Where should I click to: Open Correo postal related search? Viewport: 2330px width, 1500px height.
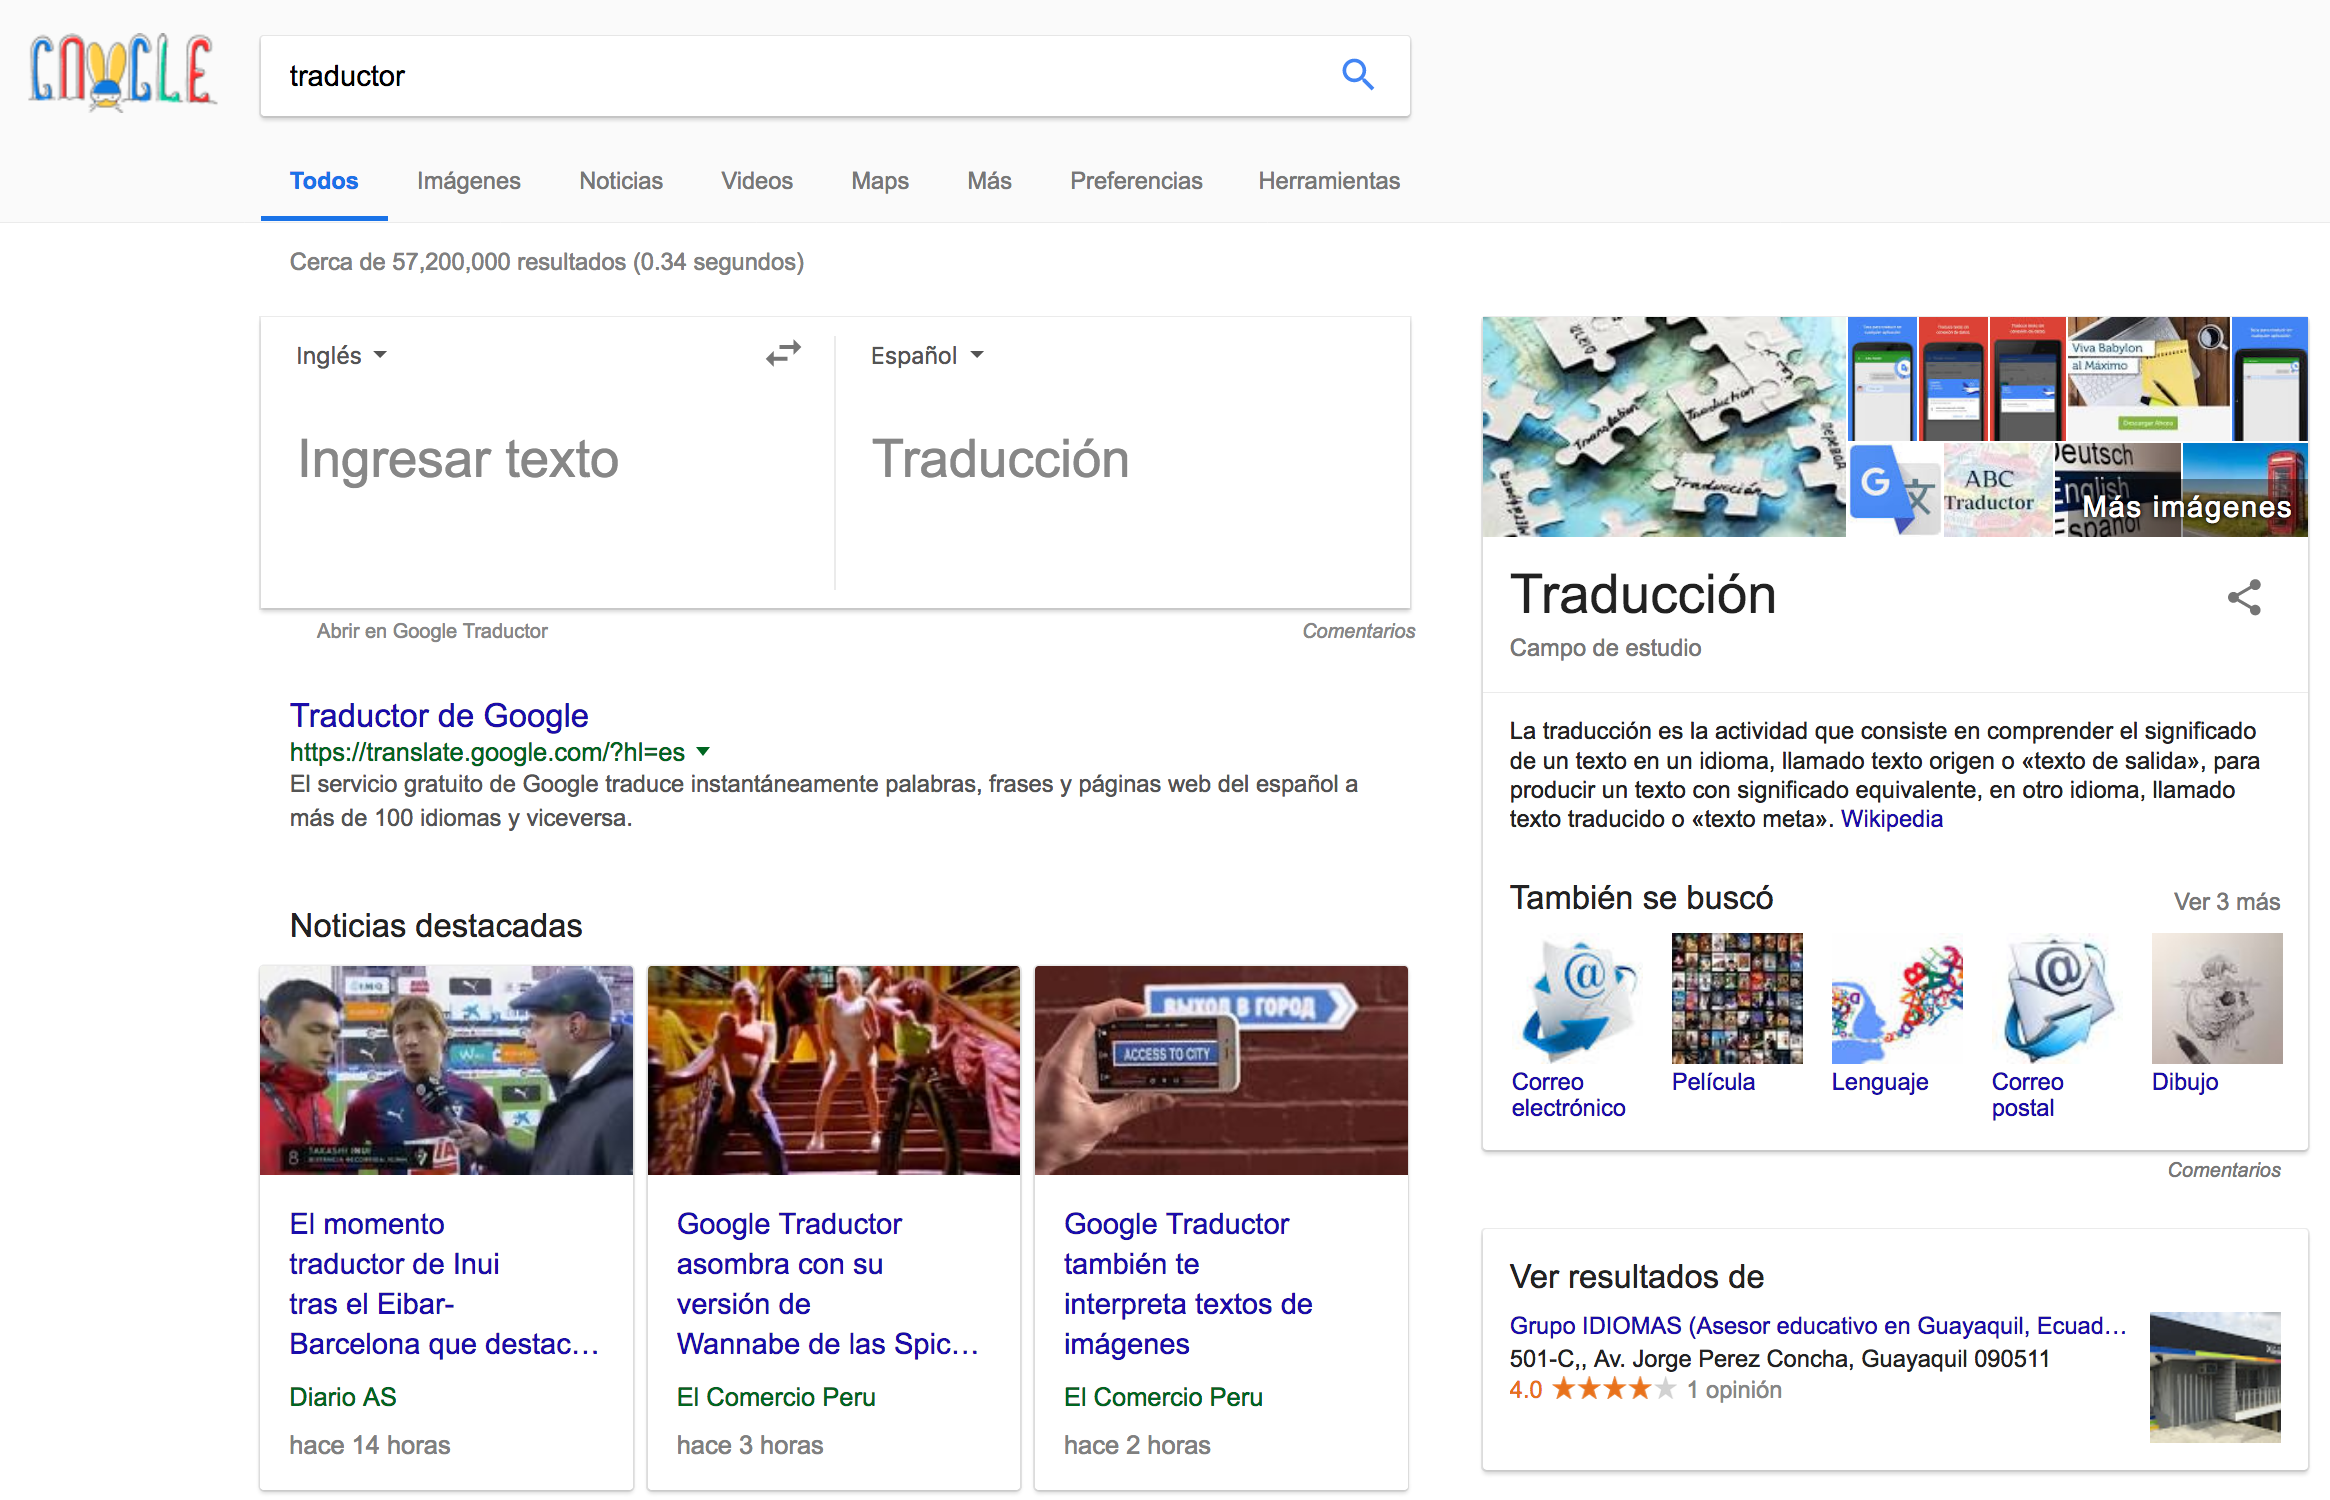(x=2027, y=1095)
